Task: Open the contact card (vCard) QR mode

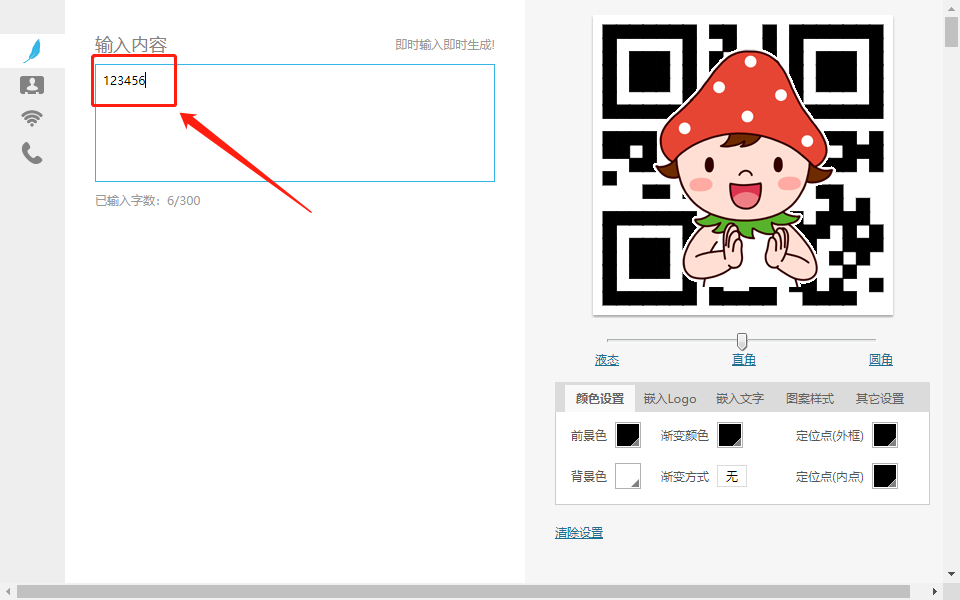Action: (x=32, y=85)
